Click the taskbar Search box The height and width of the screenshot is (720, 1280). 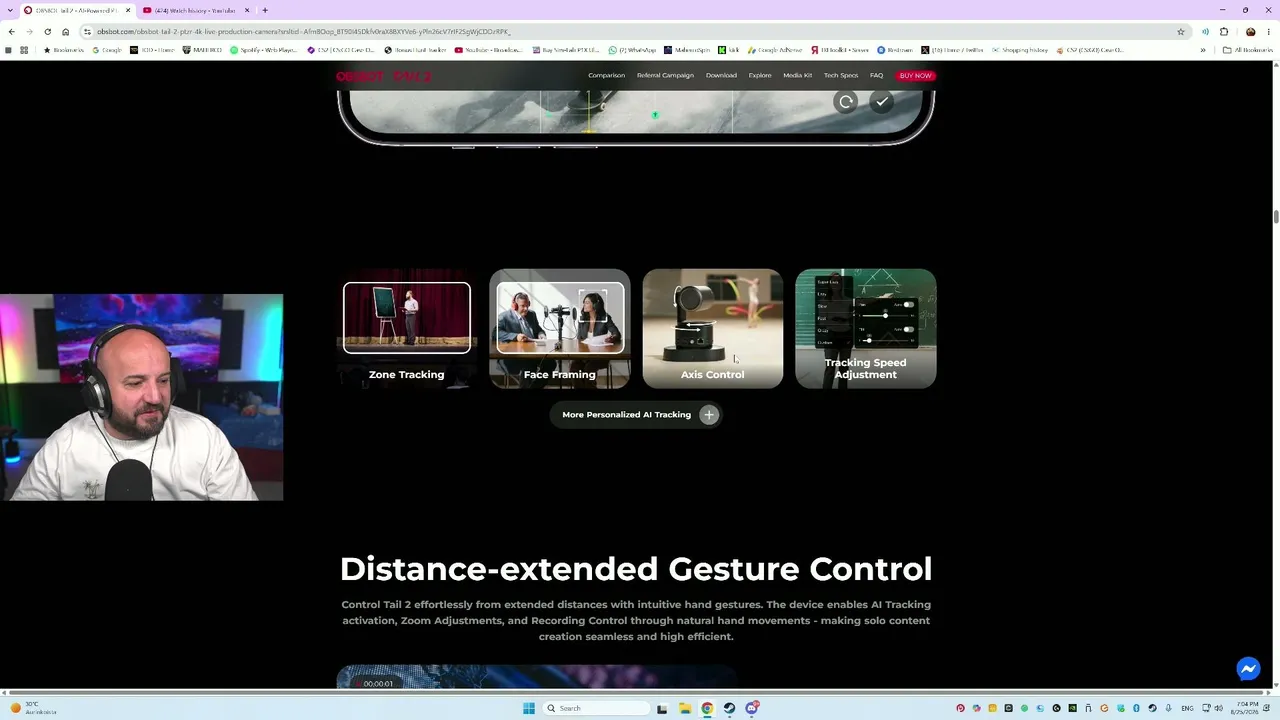(x=596, y=708)
